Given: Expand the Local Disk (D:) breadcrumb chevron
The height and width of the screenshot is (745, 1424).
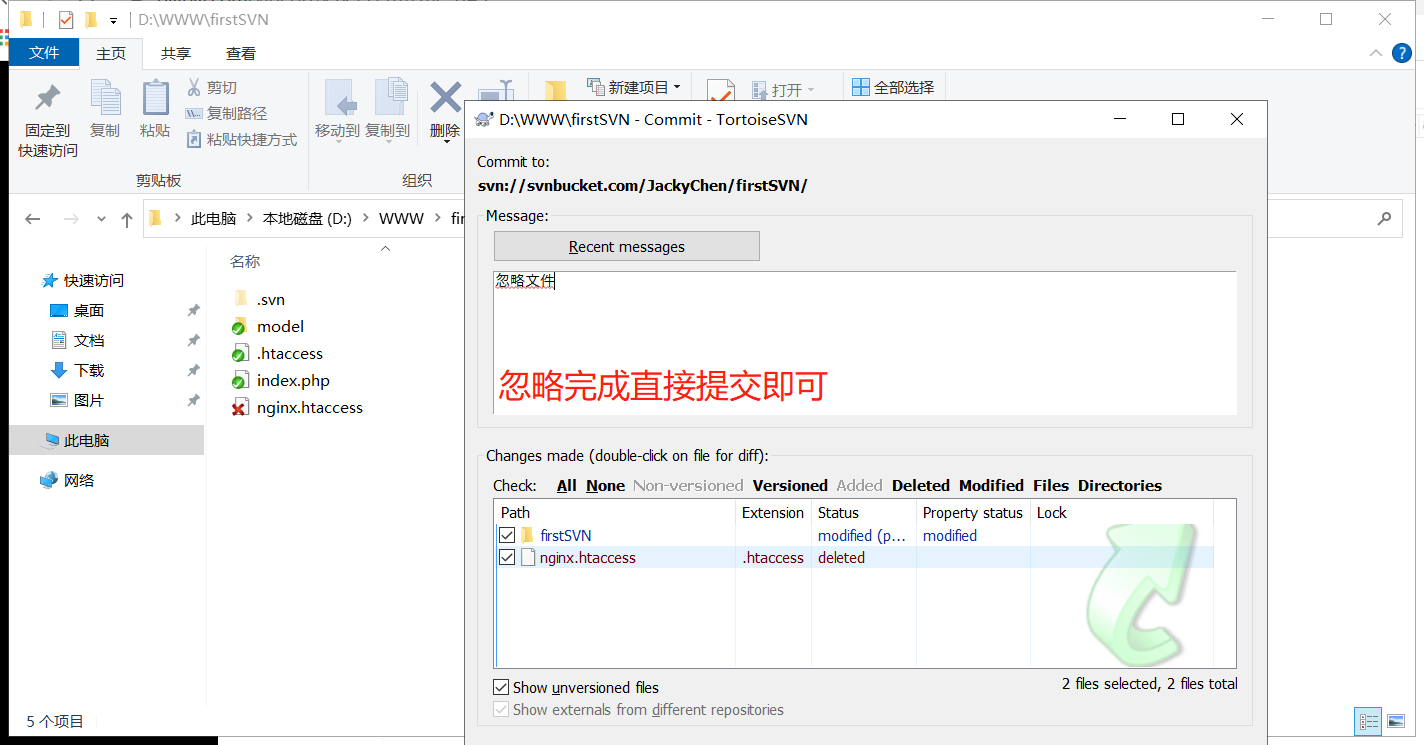Looking at the screenshot, I should (x=365, y=219).
